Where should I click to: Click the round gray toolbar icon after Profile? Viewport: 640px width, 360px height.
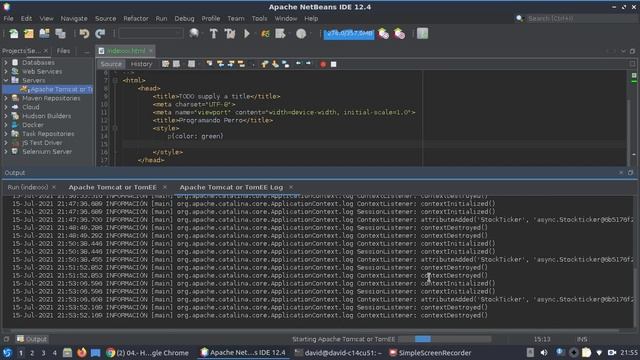tap(301, 34)
